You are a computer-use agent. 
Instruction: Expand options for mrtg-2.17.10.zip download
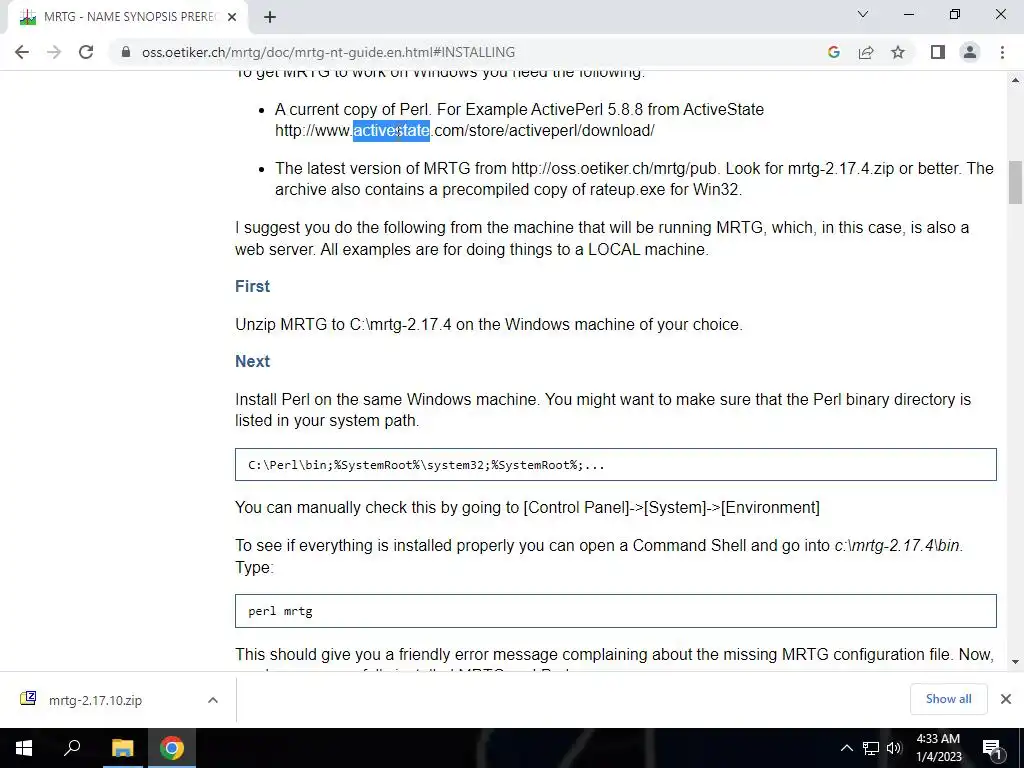(212, 700)
